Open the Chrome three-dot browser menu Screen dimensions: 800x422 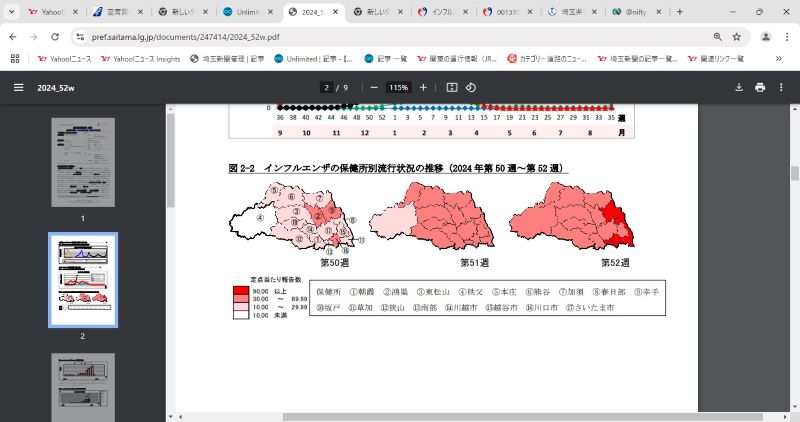click(x=785, y=36)
